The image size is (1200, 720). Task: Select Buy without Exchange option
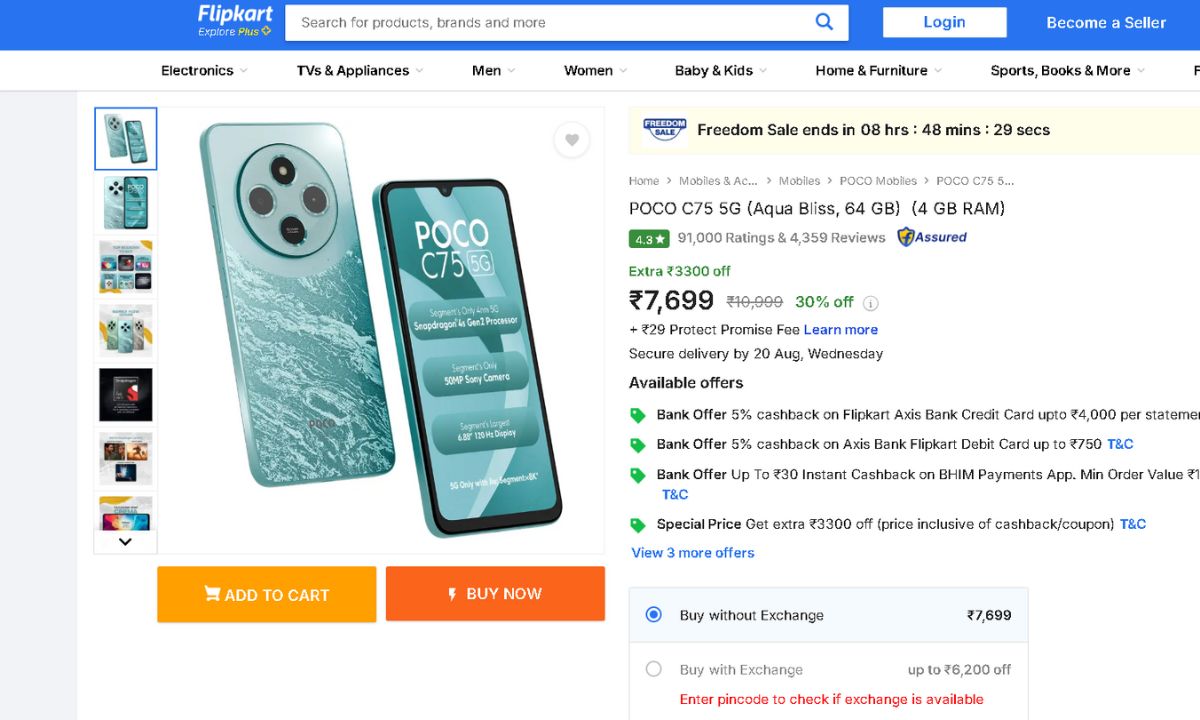654,615
